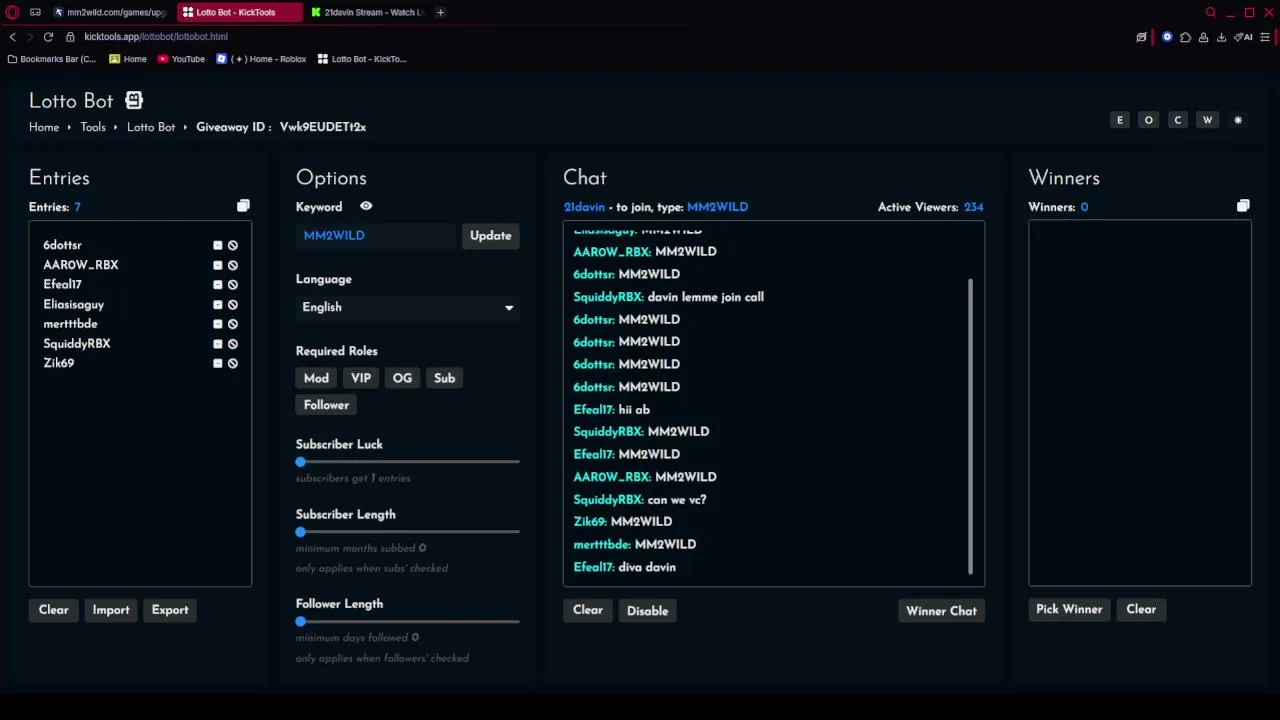This screenshot has height=720, width=1280.
Task: Click the theme toggle sun icon
Action: 1238,120
